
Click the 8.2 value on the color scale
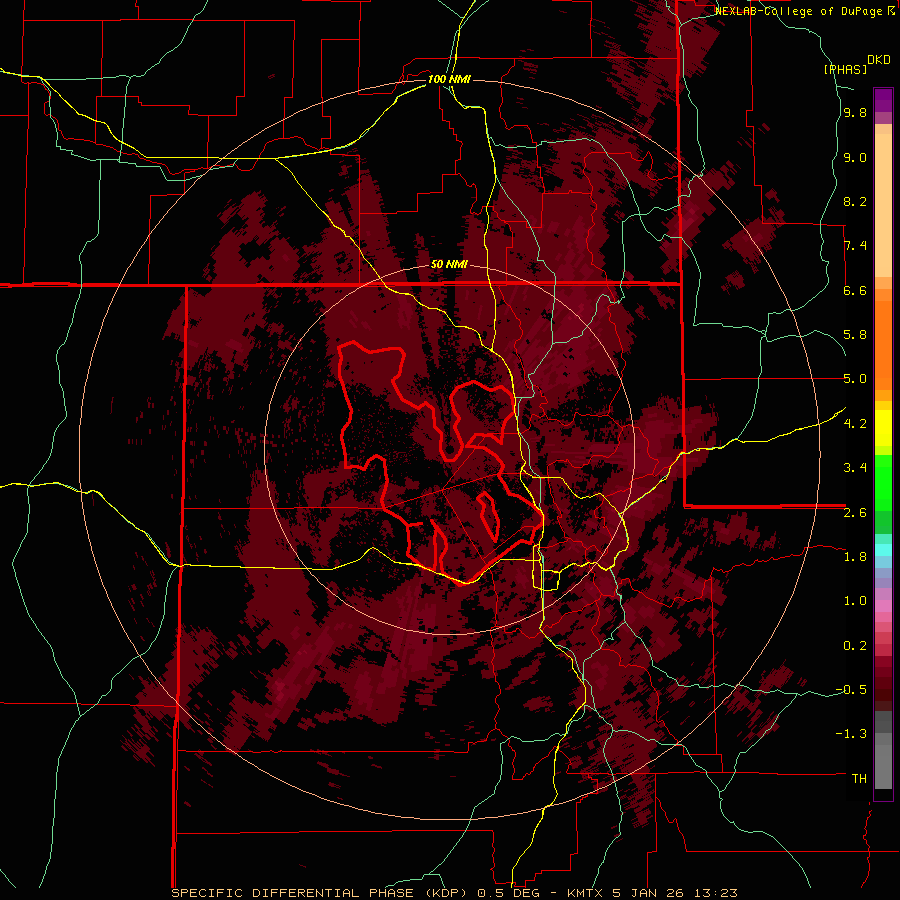855,201
